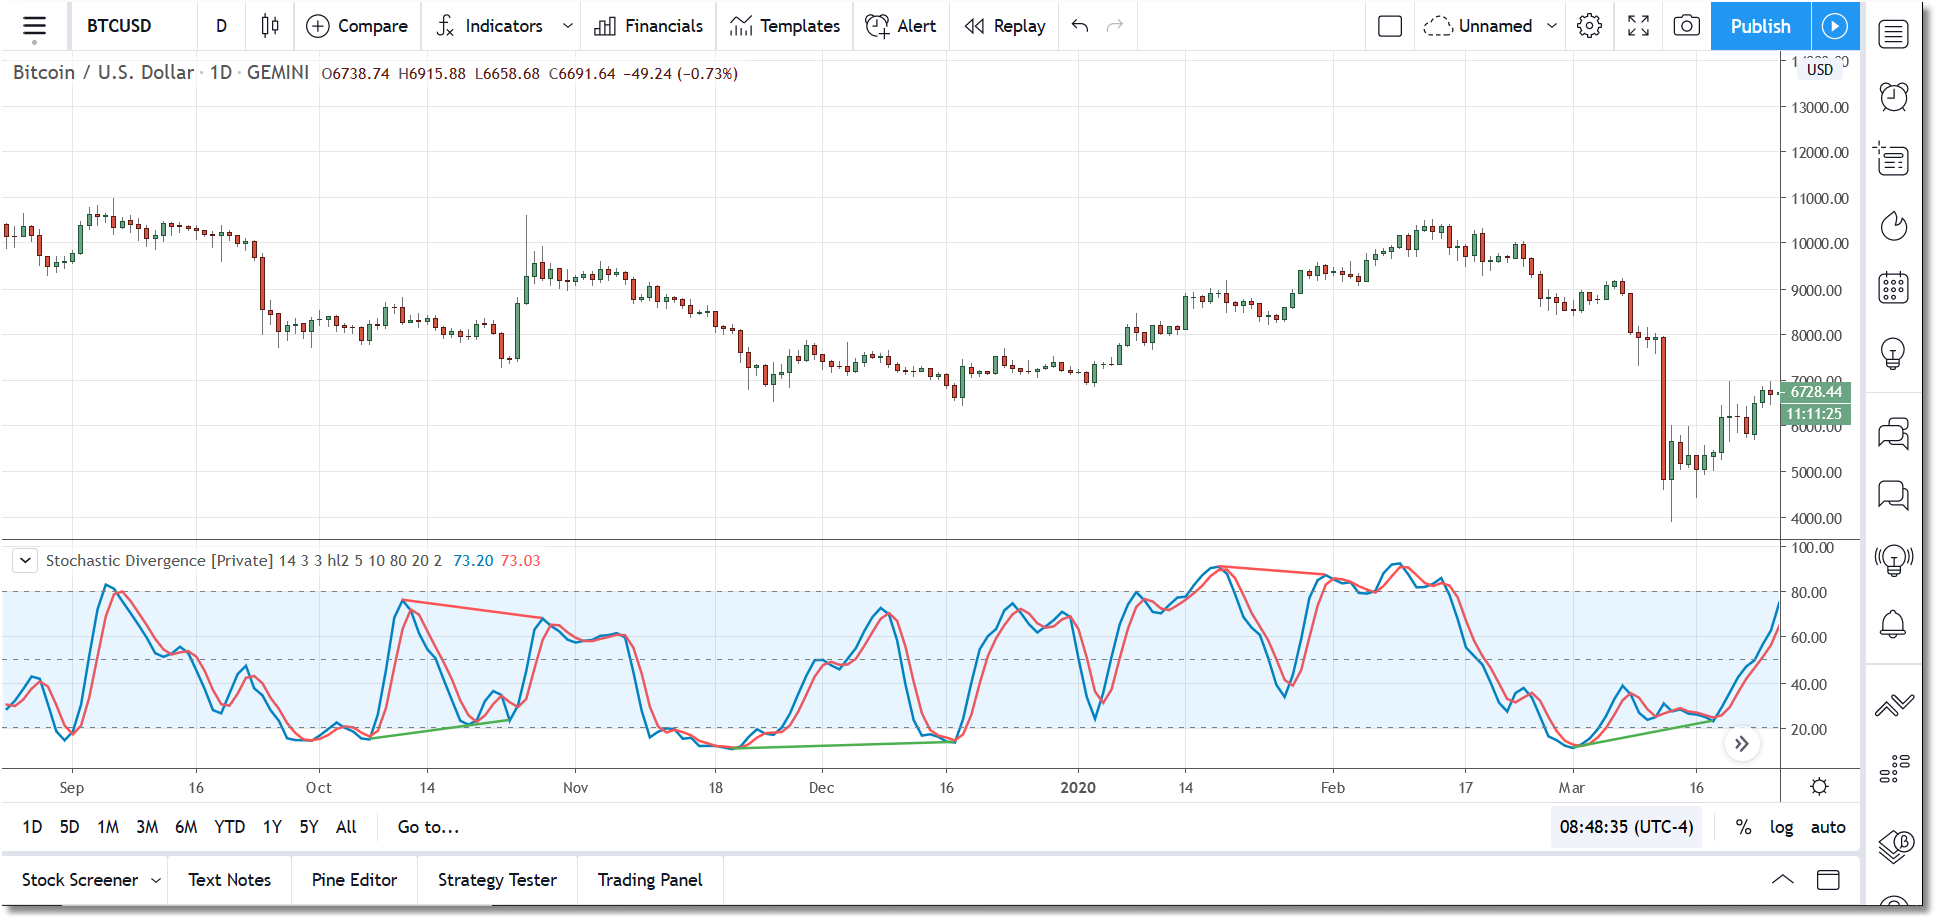Open object tree icon in sidebar

click(1893, 768)
